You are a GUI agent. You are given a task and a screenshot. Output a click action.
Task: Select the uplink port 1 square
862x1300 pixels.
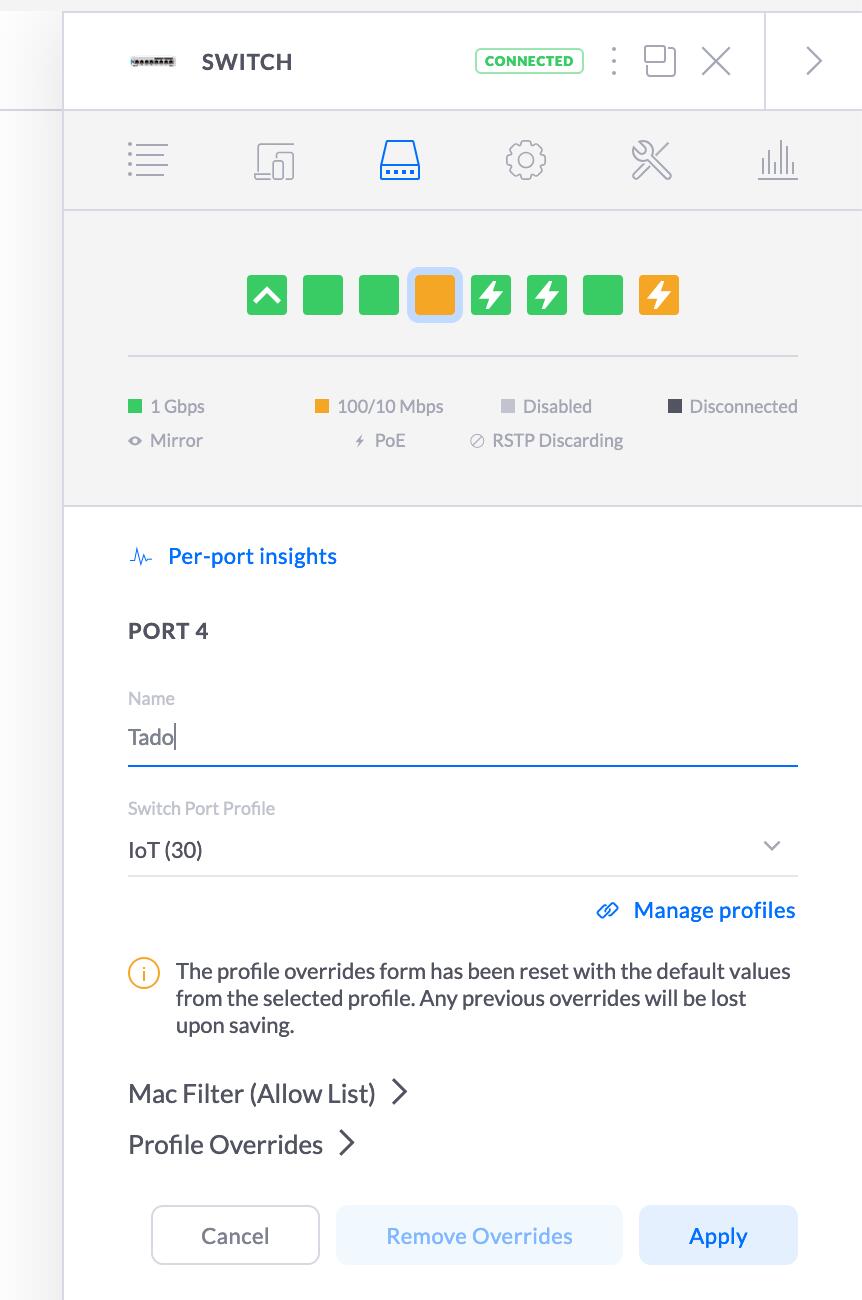pyautogui.click(x=267, y=296)
